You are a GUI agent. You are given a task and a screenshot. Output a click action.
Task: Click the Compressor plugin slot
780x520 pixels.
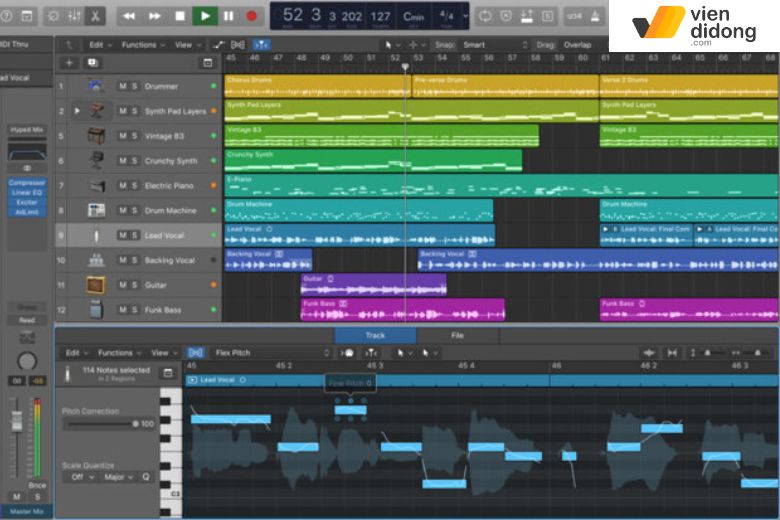[27, 183]
